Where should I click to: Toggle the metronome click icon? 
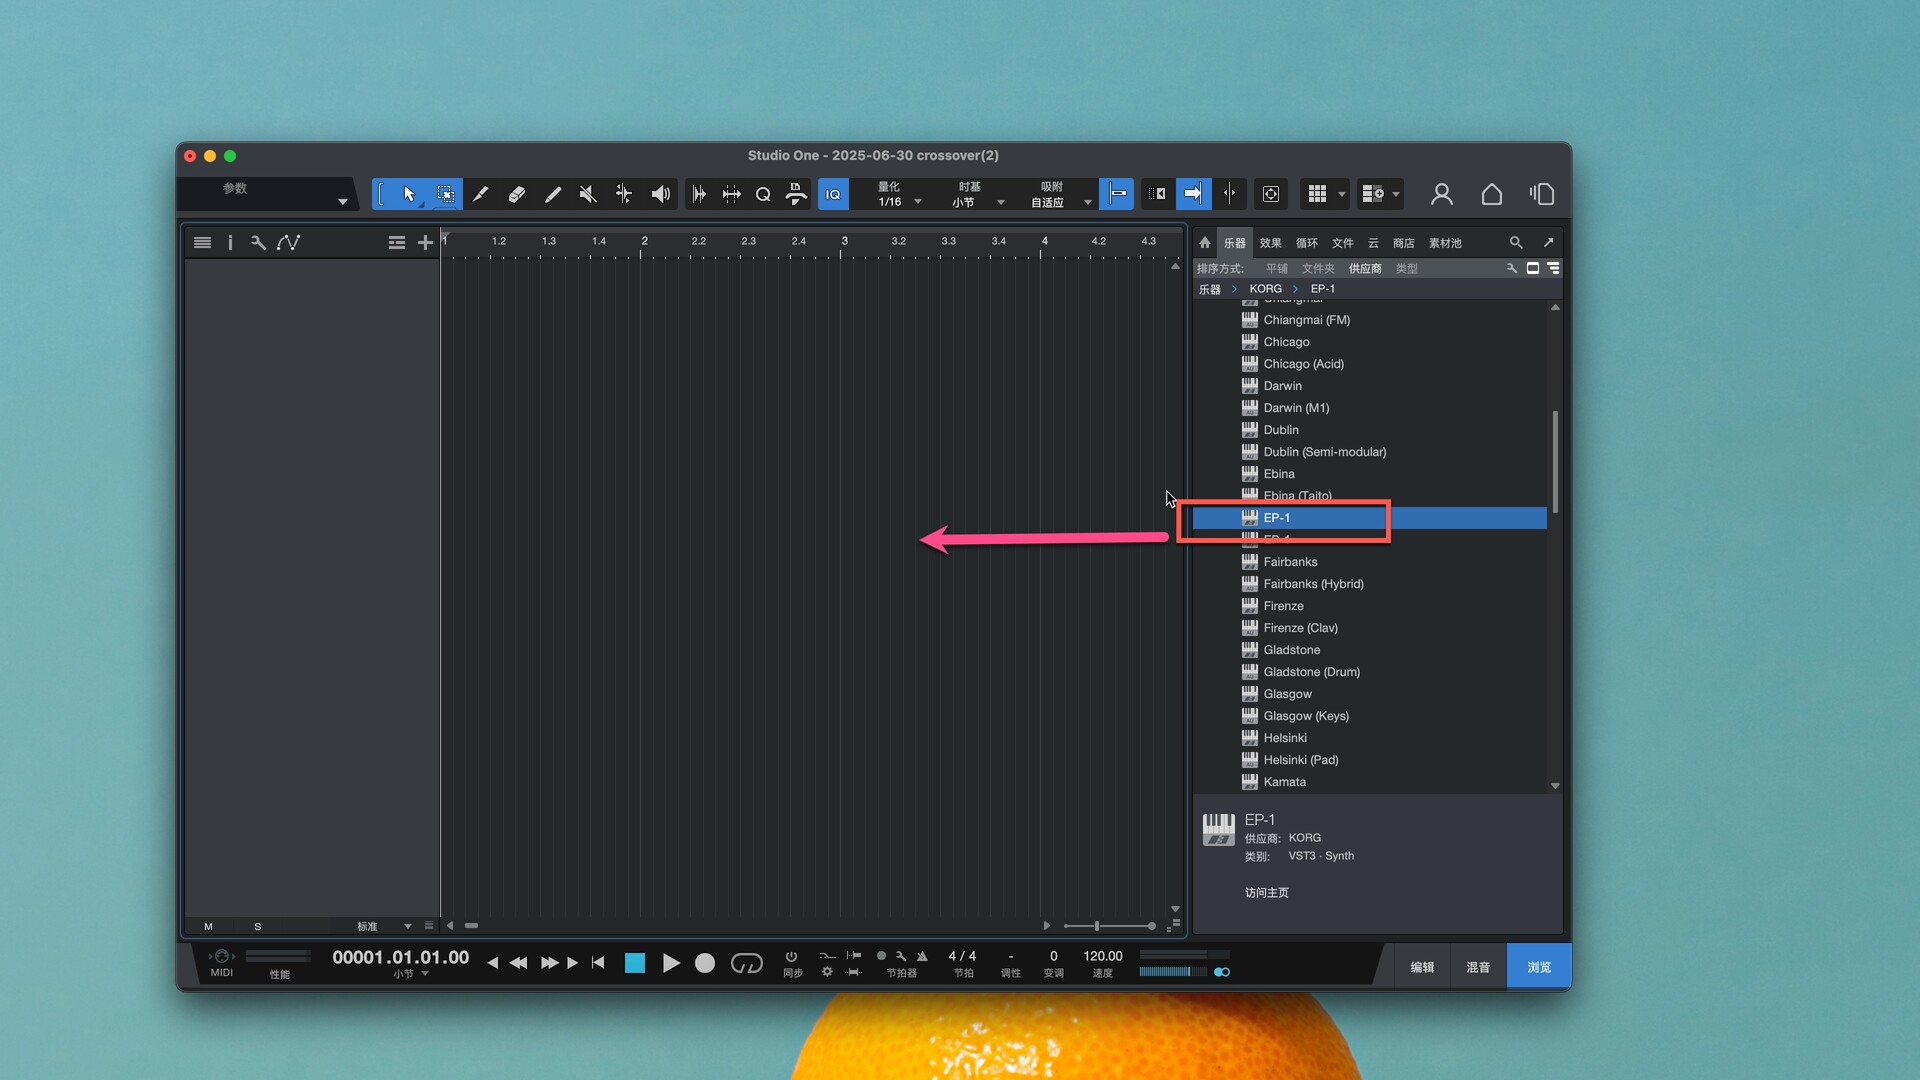tap(922, 956)
